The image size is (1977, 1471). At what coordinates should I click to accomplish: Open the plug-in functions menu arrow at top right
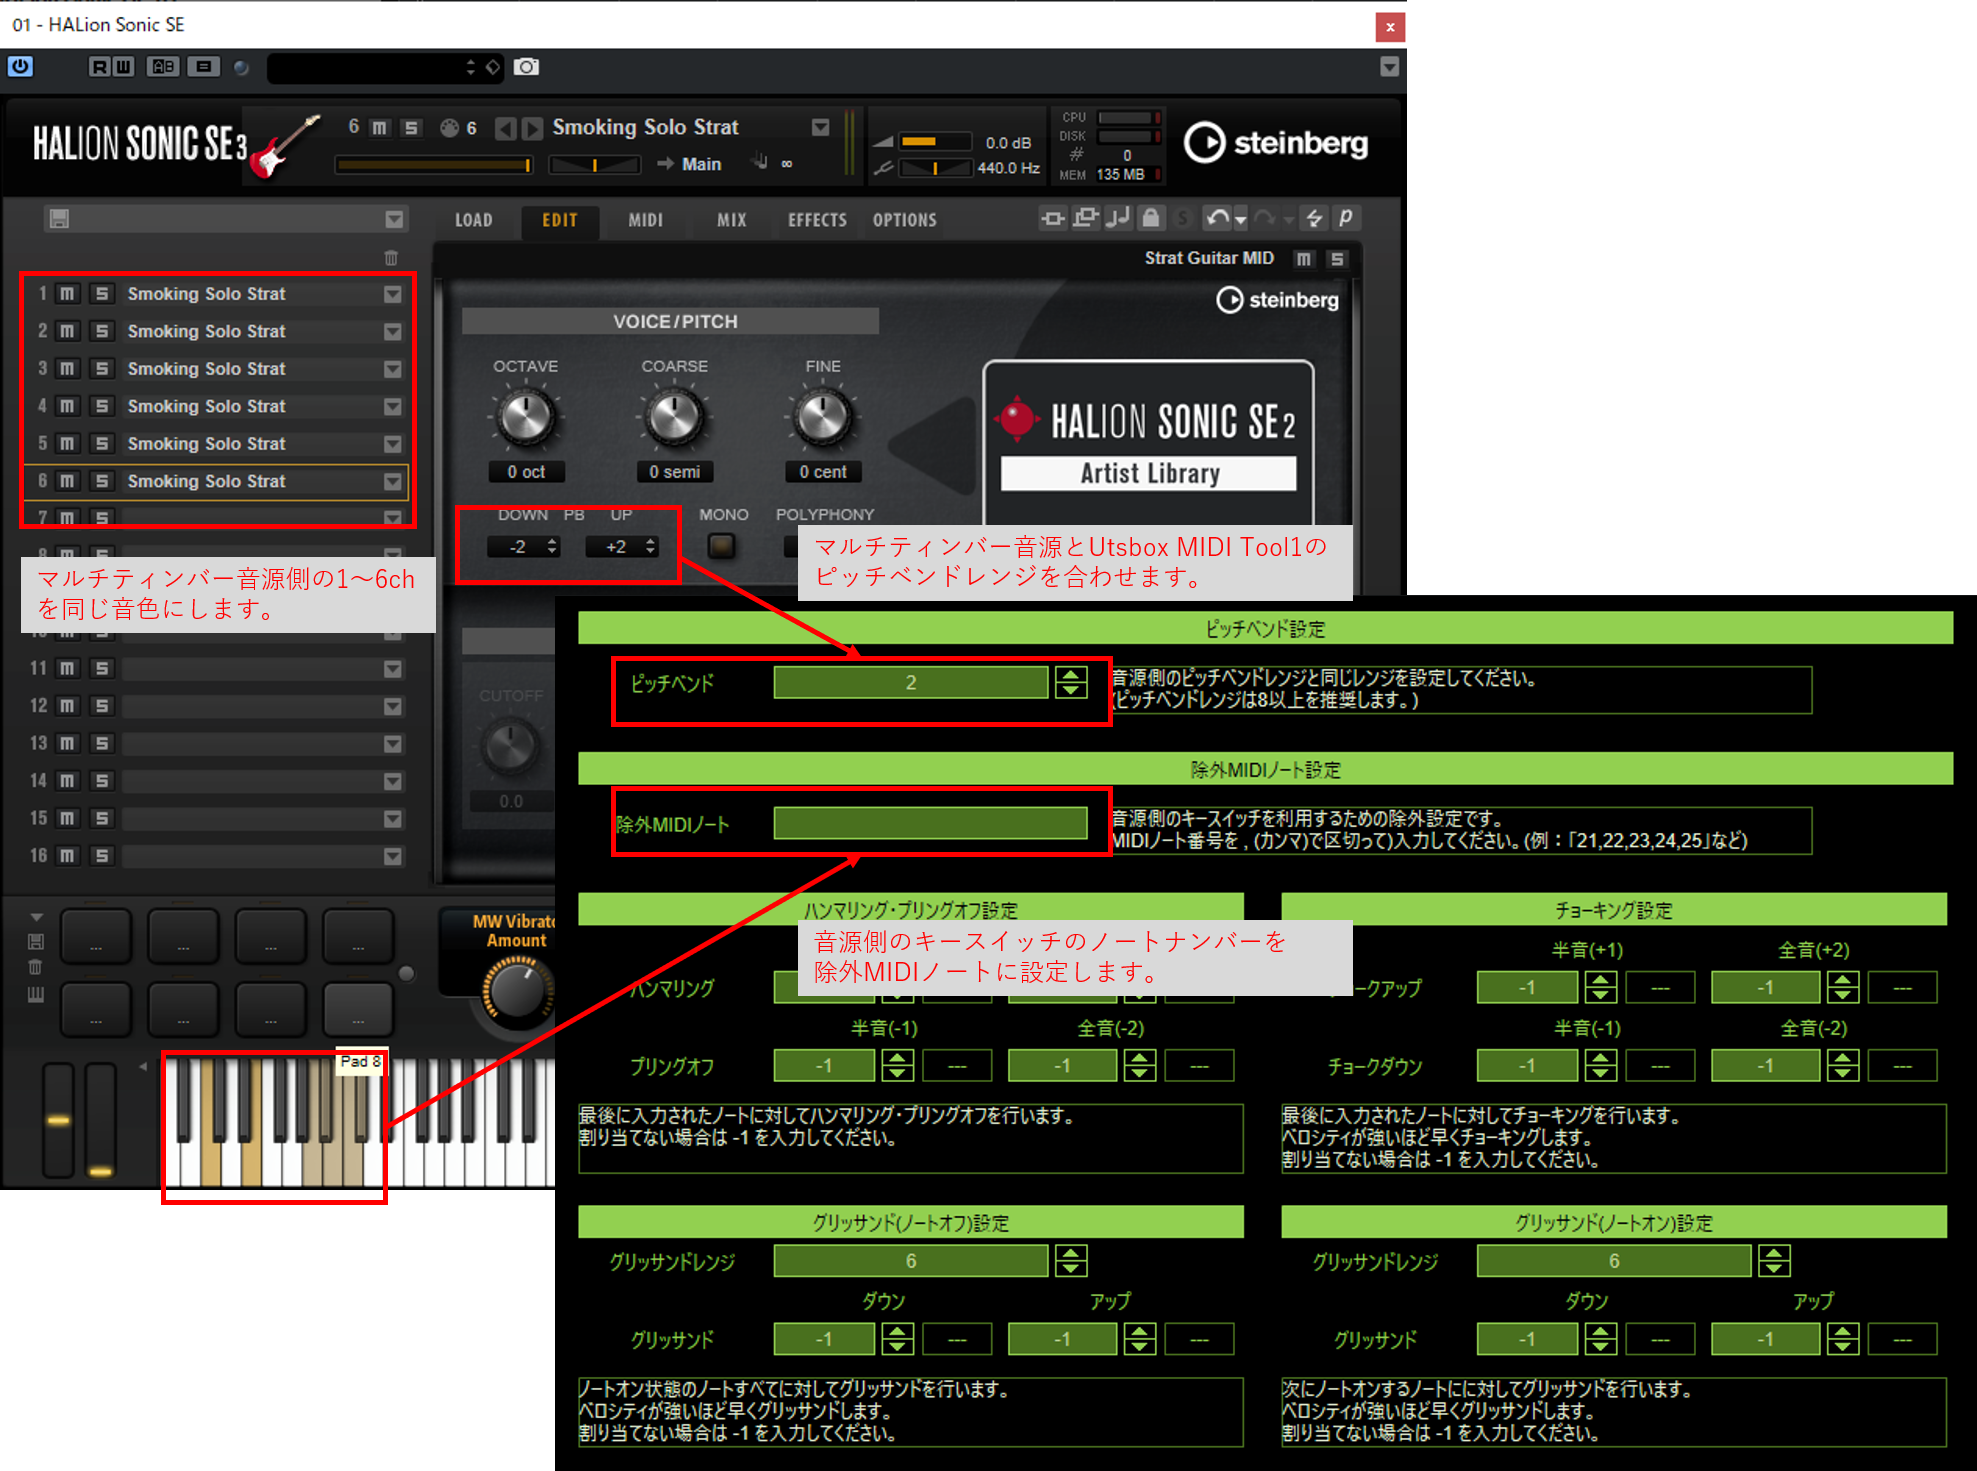point(1389,67)
